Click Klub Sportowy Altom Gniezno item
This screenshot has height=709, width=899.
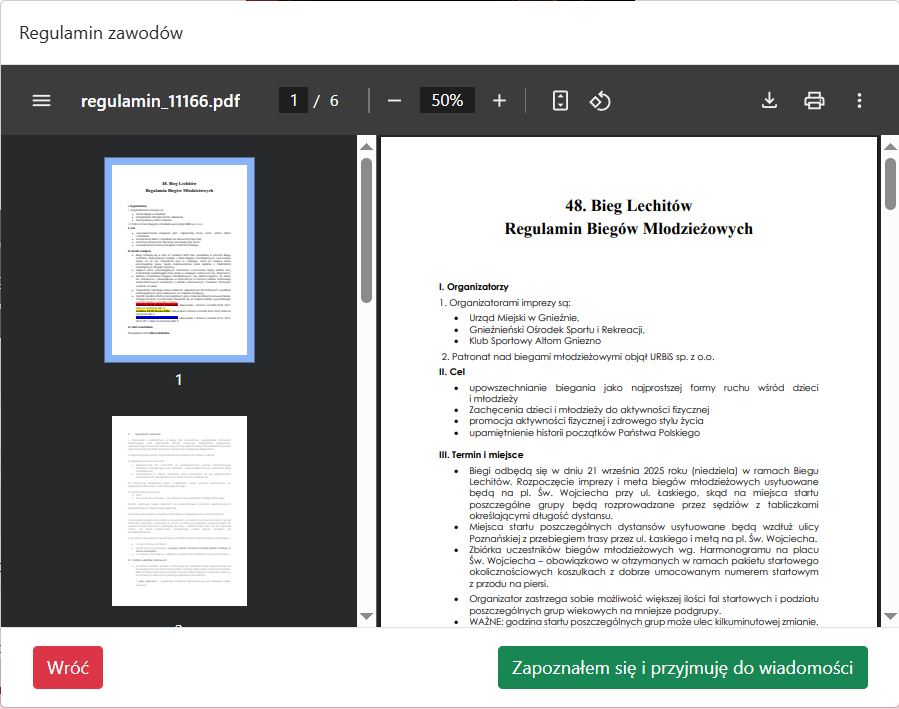pos(535,340)
